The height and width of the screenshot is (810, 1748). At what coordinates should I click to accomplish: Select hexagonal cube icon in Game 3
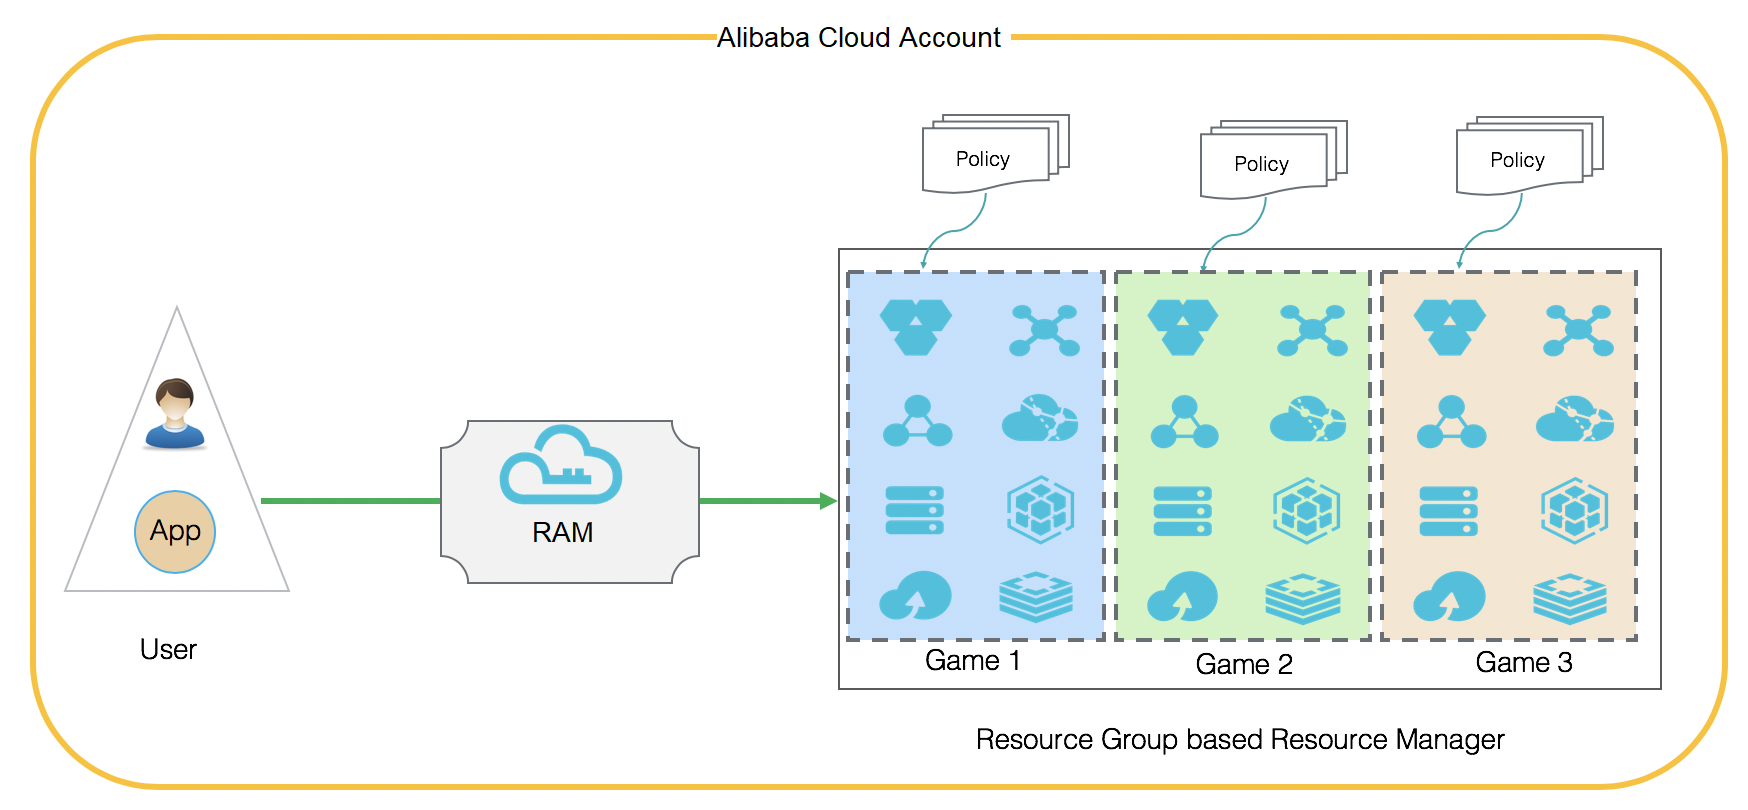pos(1574,510)
